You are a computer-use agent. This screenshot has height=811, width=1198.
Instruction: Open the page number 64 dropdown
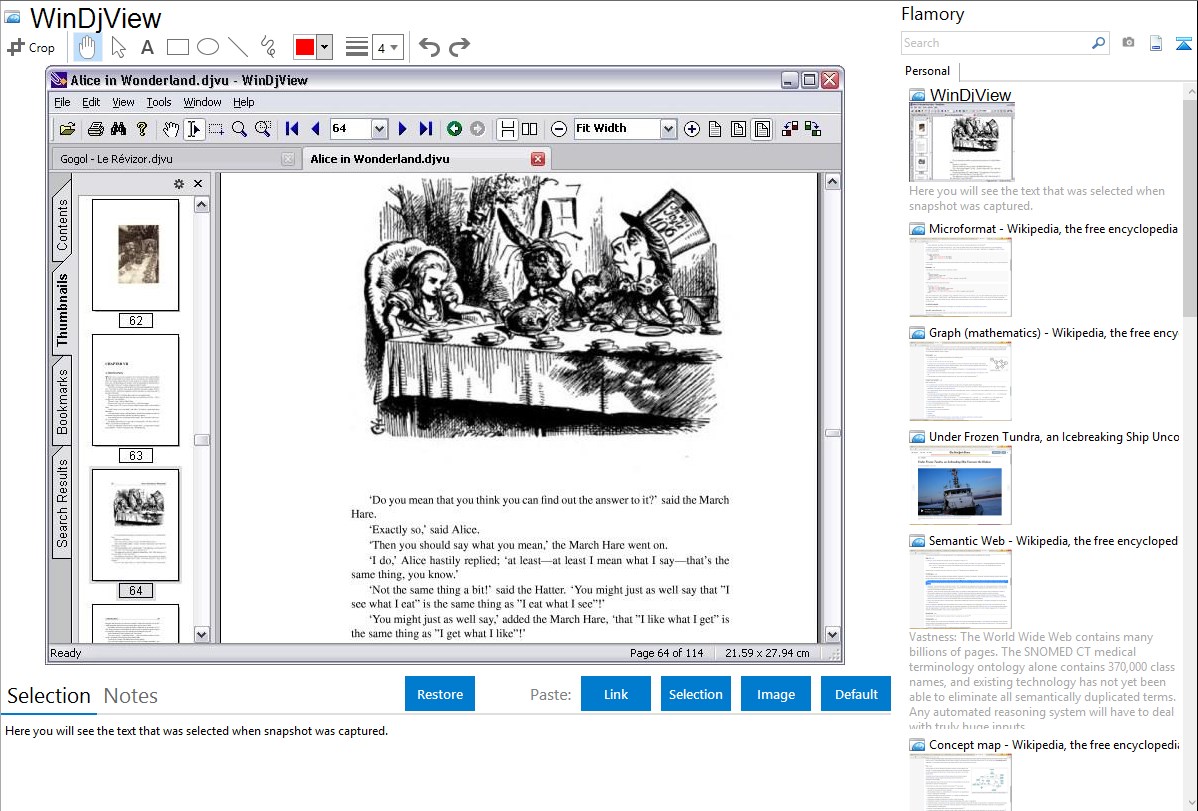[x=379, y=129]
